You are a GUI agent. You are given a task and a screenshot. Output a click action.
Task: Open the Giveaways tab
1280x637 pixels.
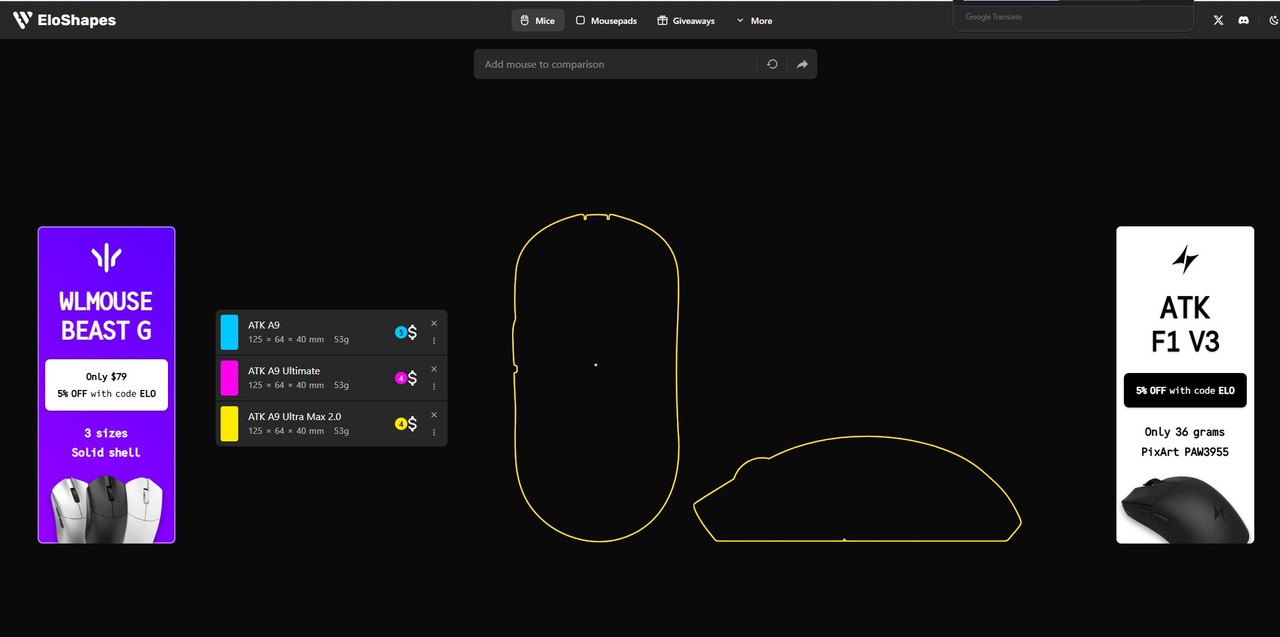(x=686, y=20)
